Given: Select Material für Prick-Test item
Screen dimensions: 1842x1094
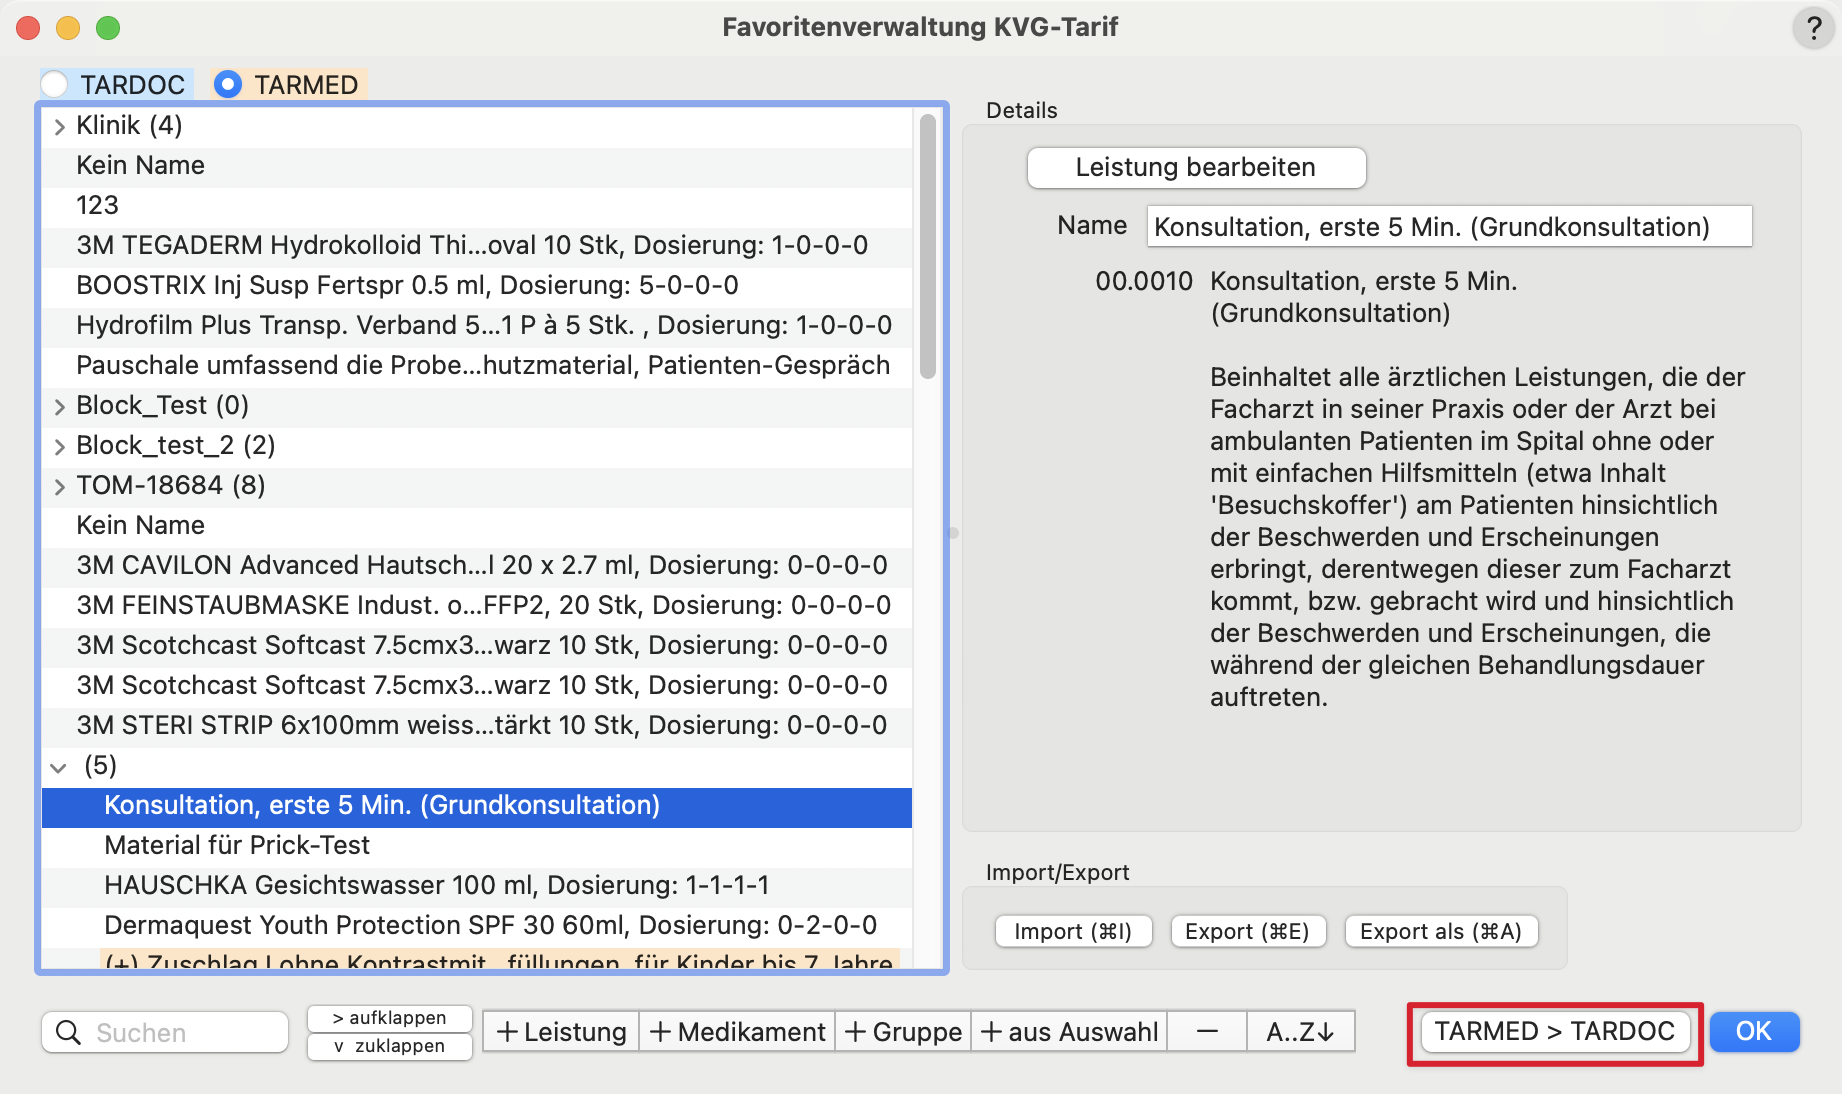Looking at the screenshot, I should [237, 846].
